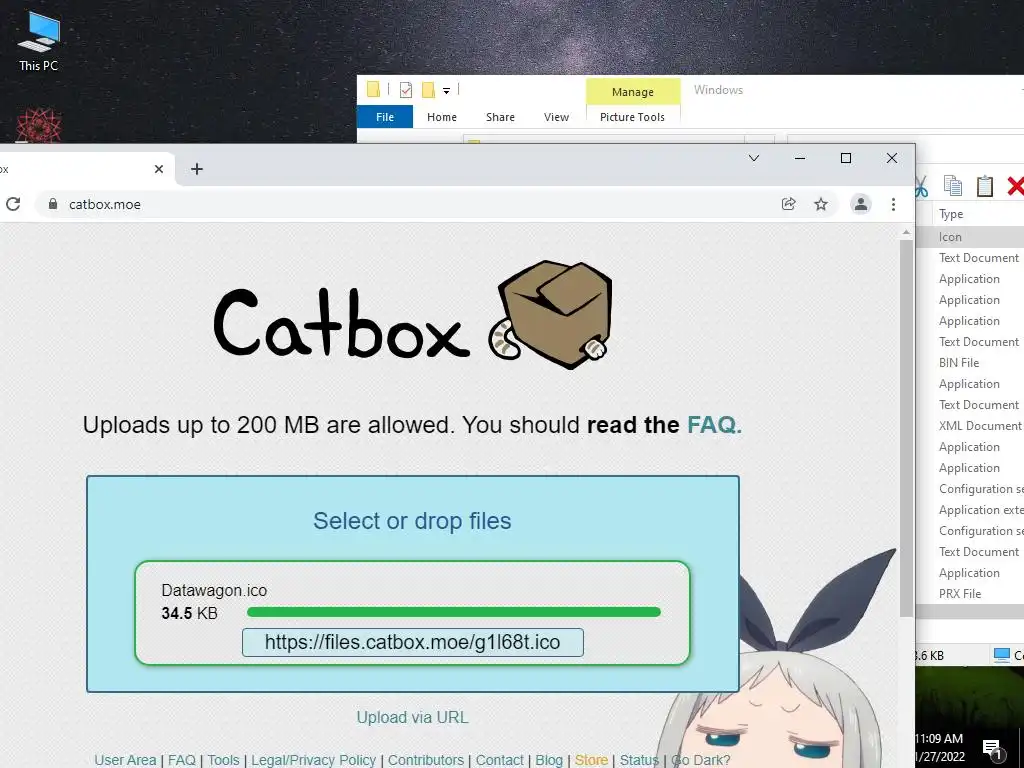Viewport: 1024px width, 768px height.
Task: Switch to the View ribbon tab
Action: (x=556, y=117)
